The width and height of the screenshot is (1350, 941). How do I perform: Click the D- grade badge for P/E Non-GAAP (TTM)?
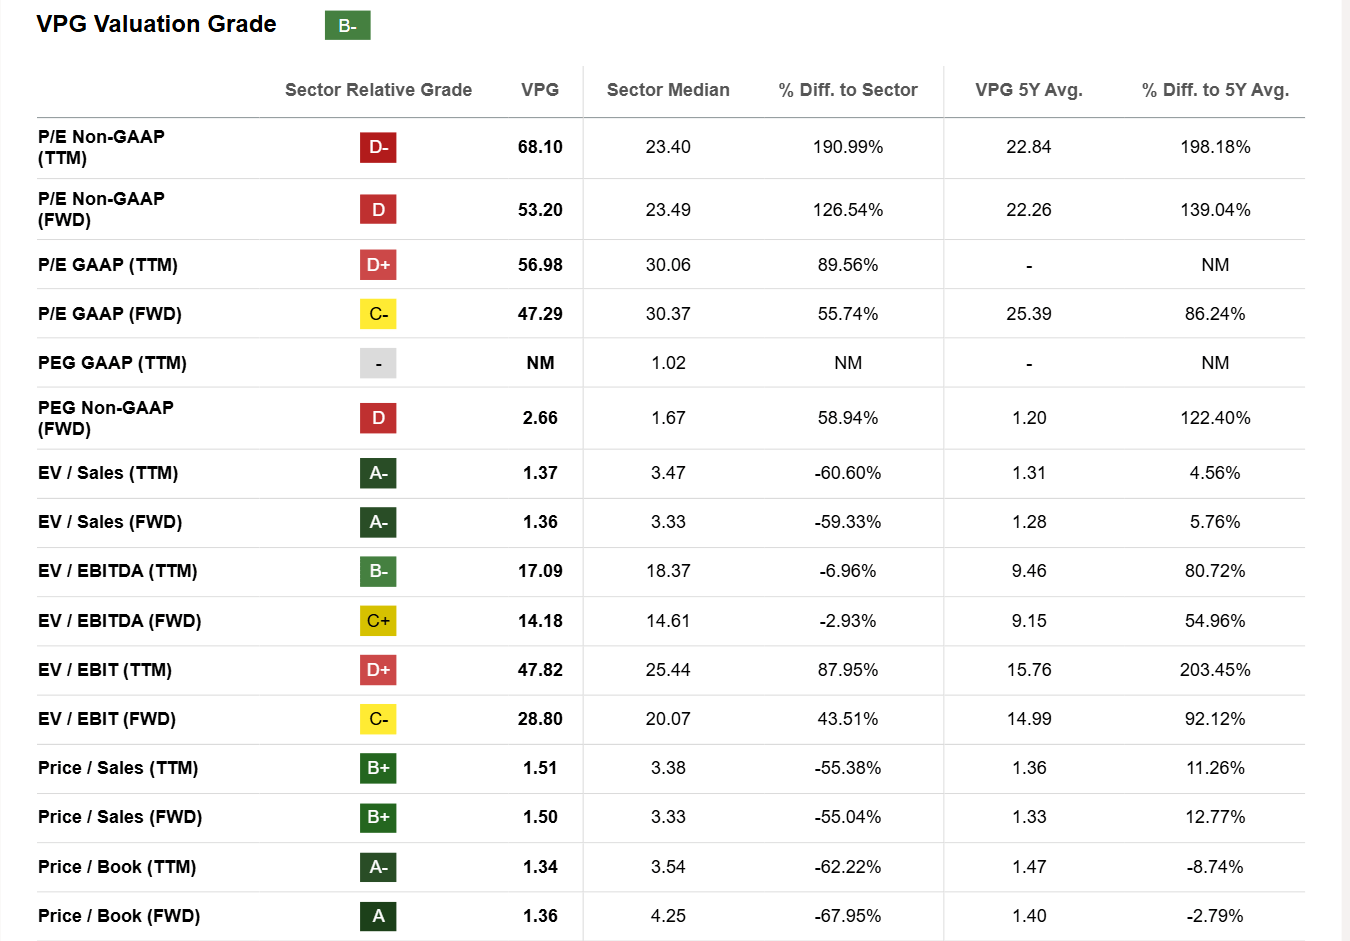coord(378,147)
